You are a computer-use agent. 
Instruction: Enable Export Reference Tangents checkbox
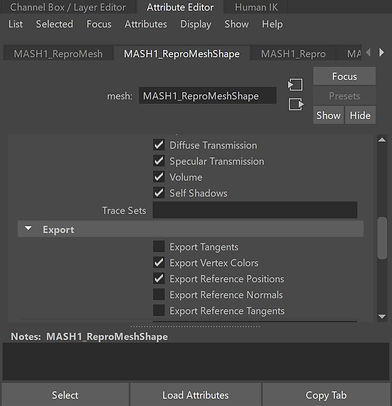click(x=159, y=311)
